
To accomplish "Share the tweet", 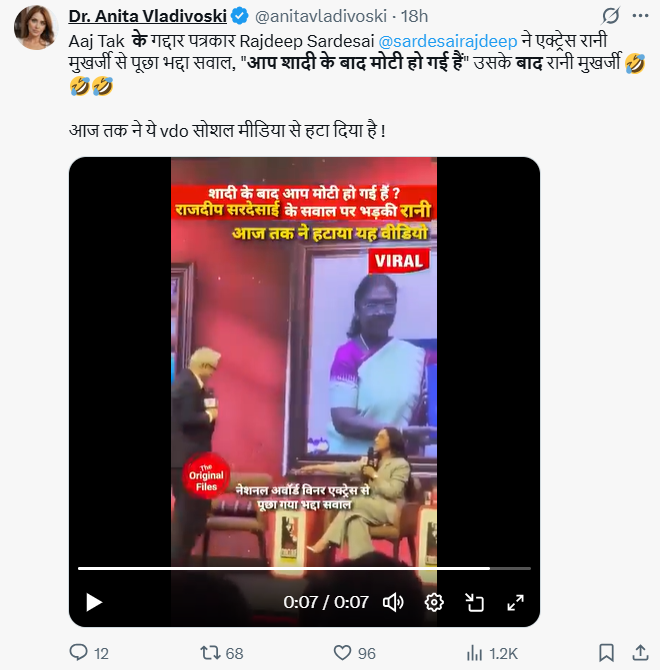I will [x=640, y=653].
